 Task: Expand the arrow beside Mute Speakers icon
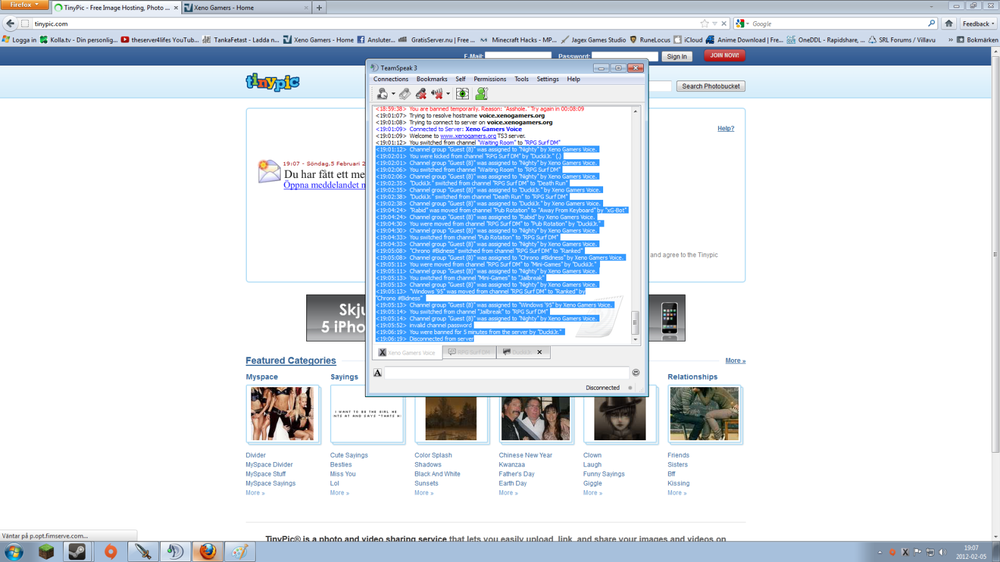click(448, 94)
